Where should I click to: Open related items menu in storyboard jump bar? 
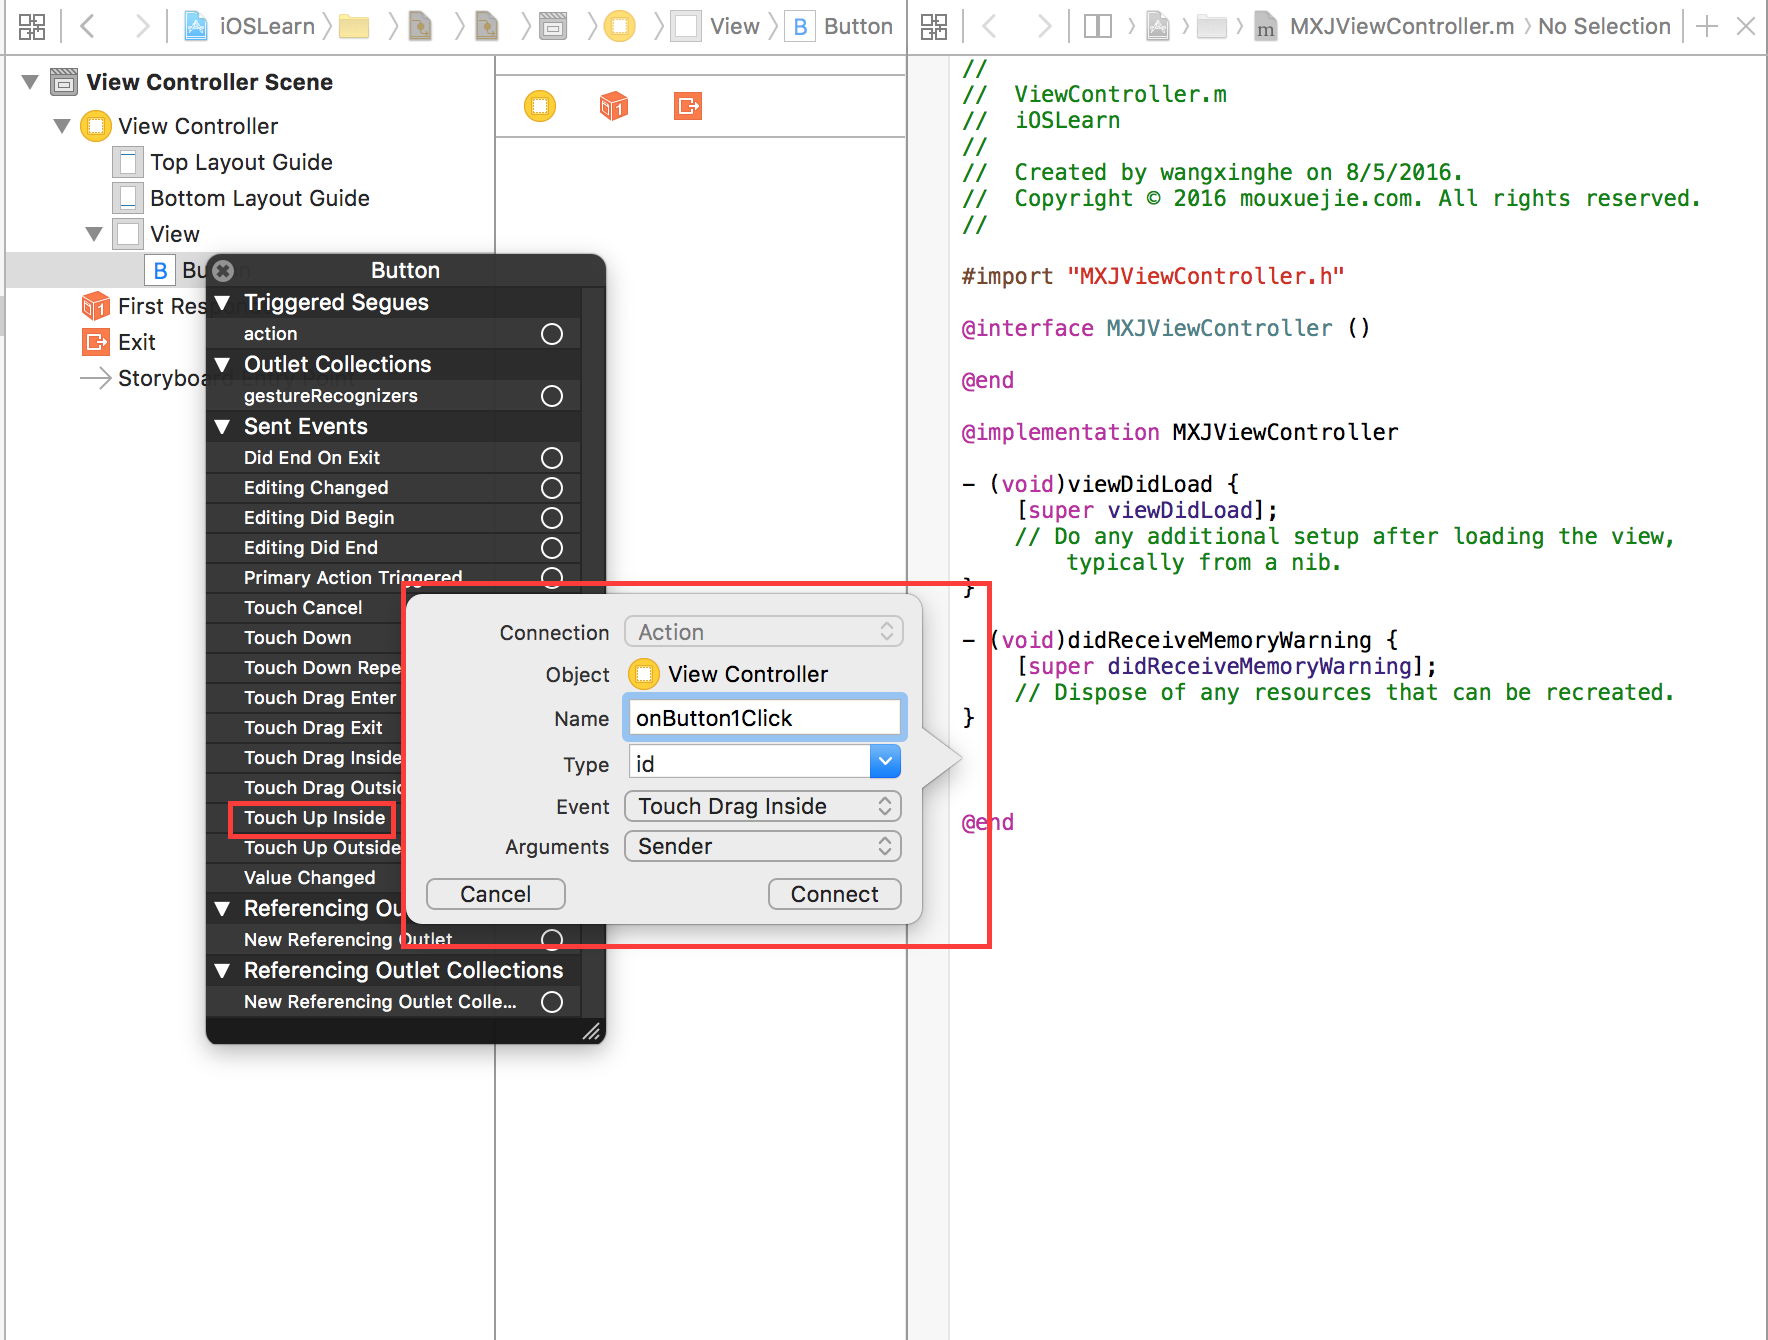(x=32, y=26)
